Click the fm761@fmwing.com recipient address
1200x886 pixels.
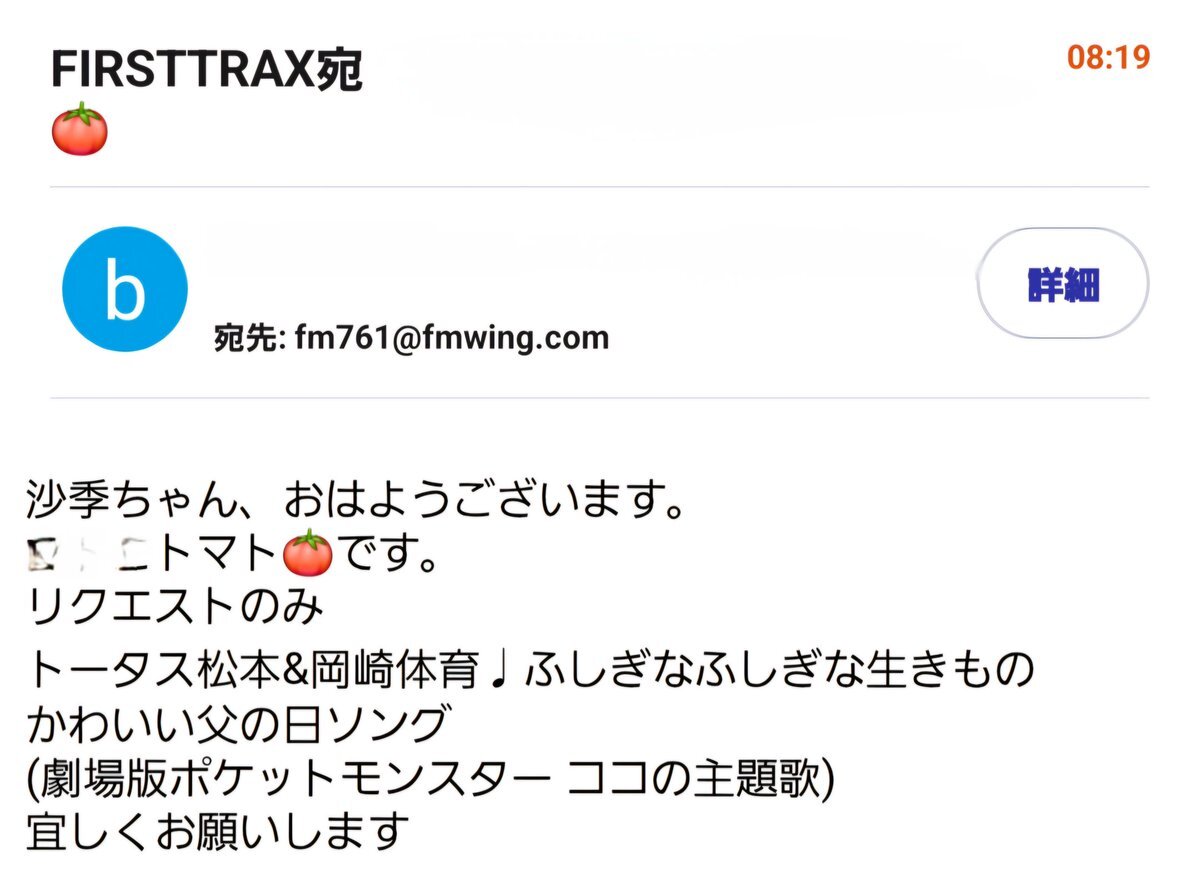click(452, 337)
